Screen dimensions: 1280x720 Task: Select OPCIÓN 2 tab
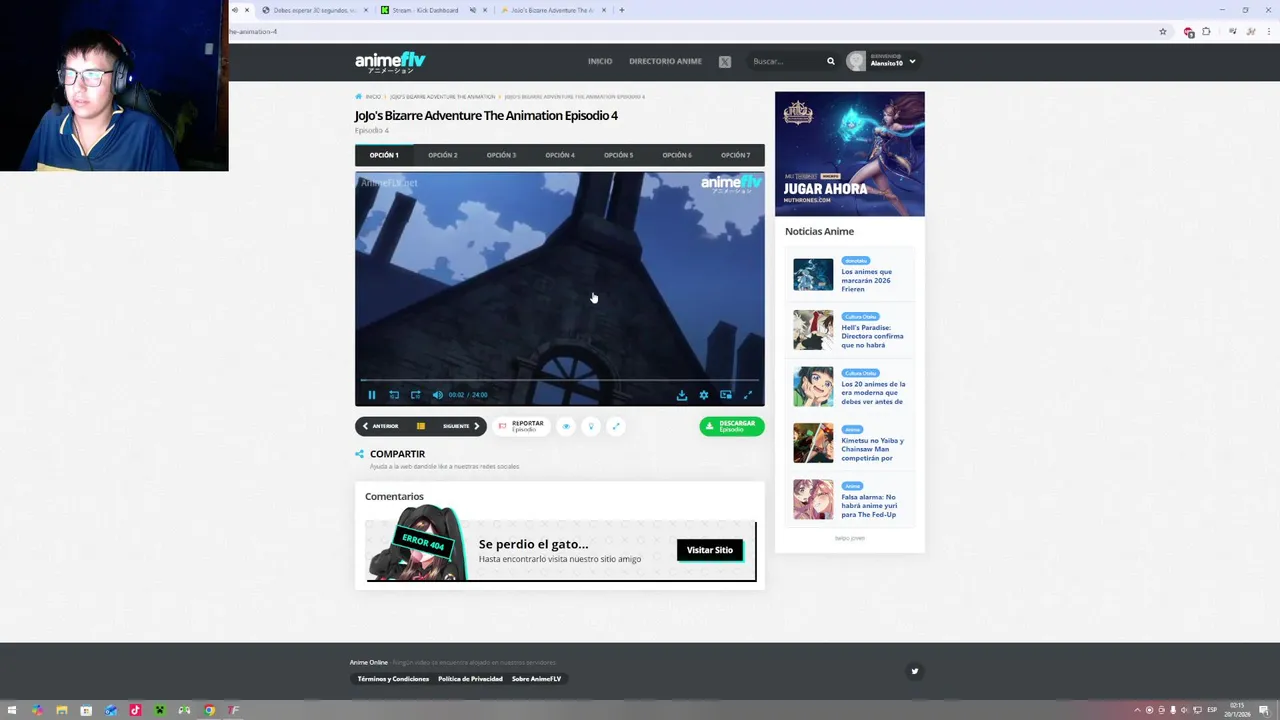443,155
